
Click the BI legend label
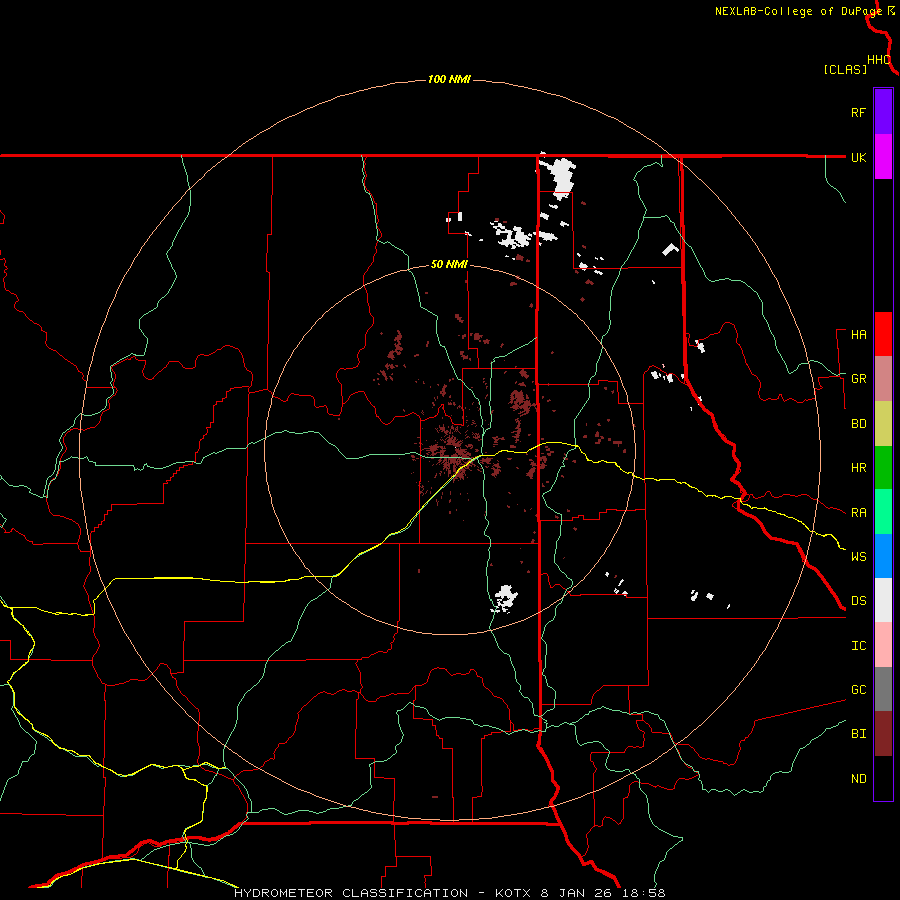(x=858, y=734)
